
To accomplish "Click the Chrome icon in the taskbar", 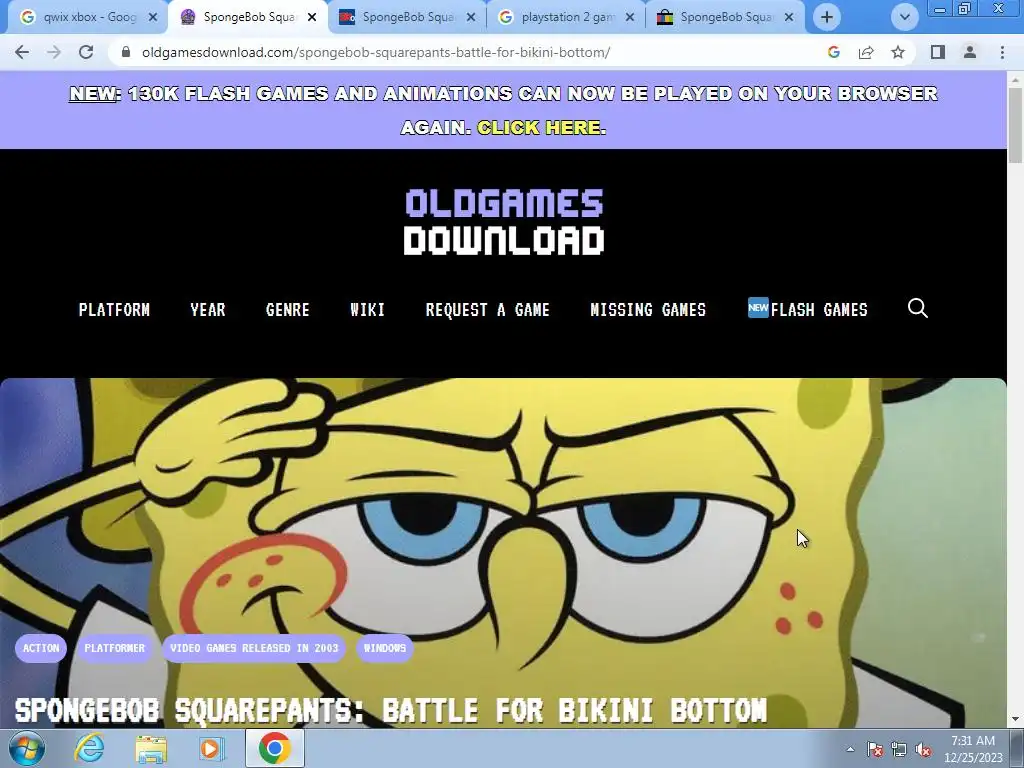I will pos(274,748).
